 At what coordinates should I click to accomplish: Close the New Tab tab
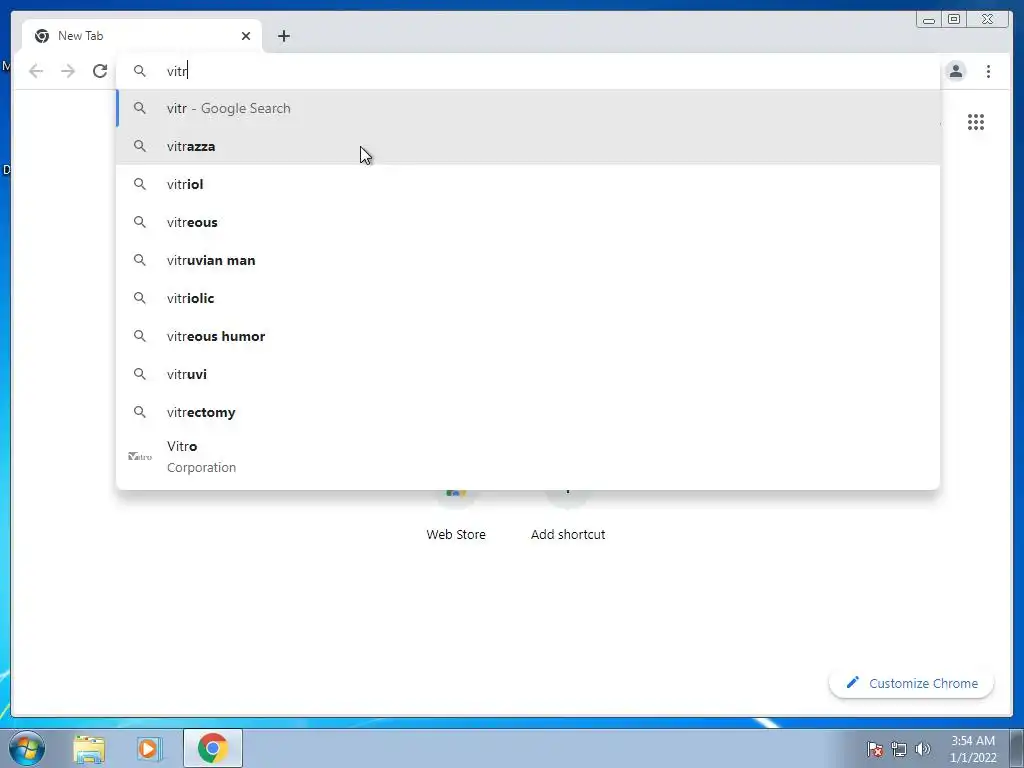(246, 36)
